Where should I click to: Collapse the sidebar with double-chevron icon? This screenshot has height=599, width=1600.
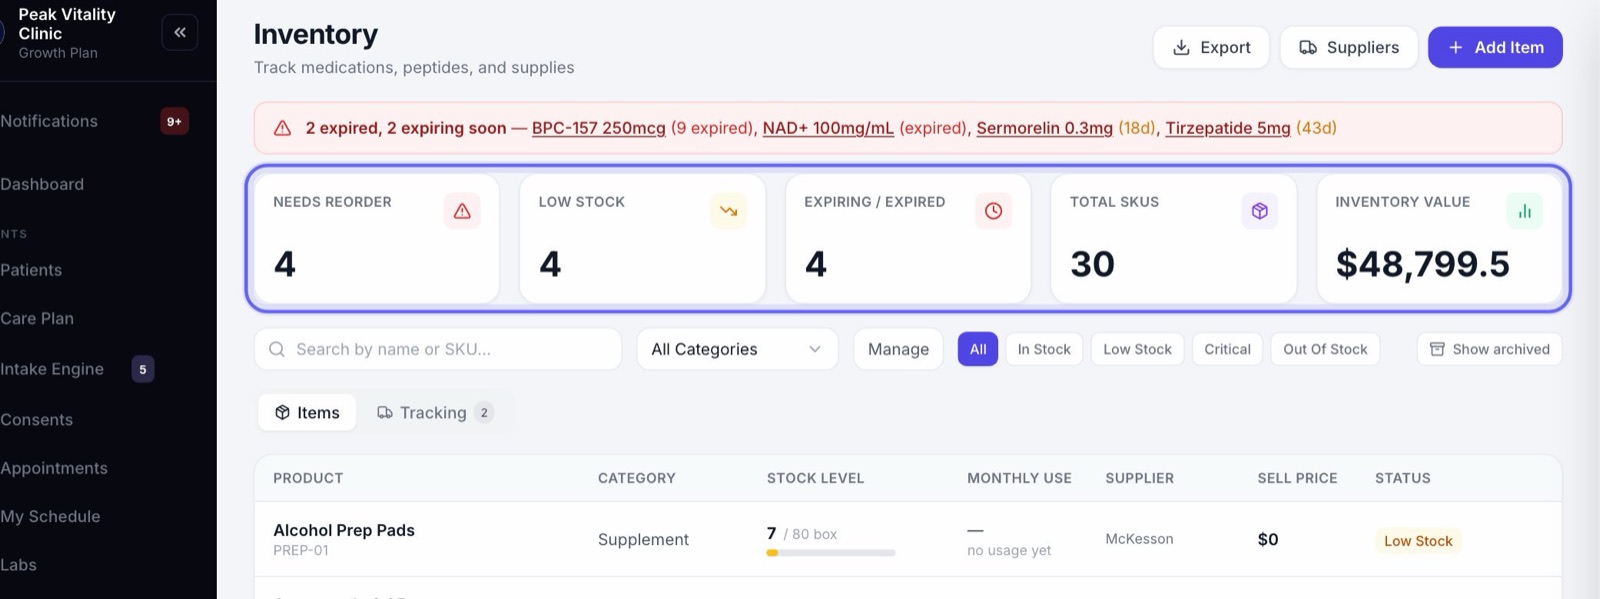coord(180,33)
